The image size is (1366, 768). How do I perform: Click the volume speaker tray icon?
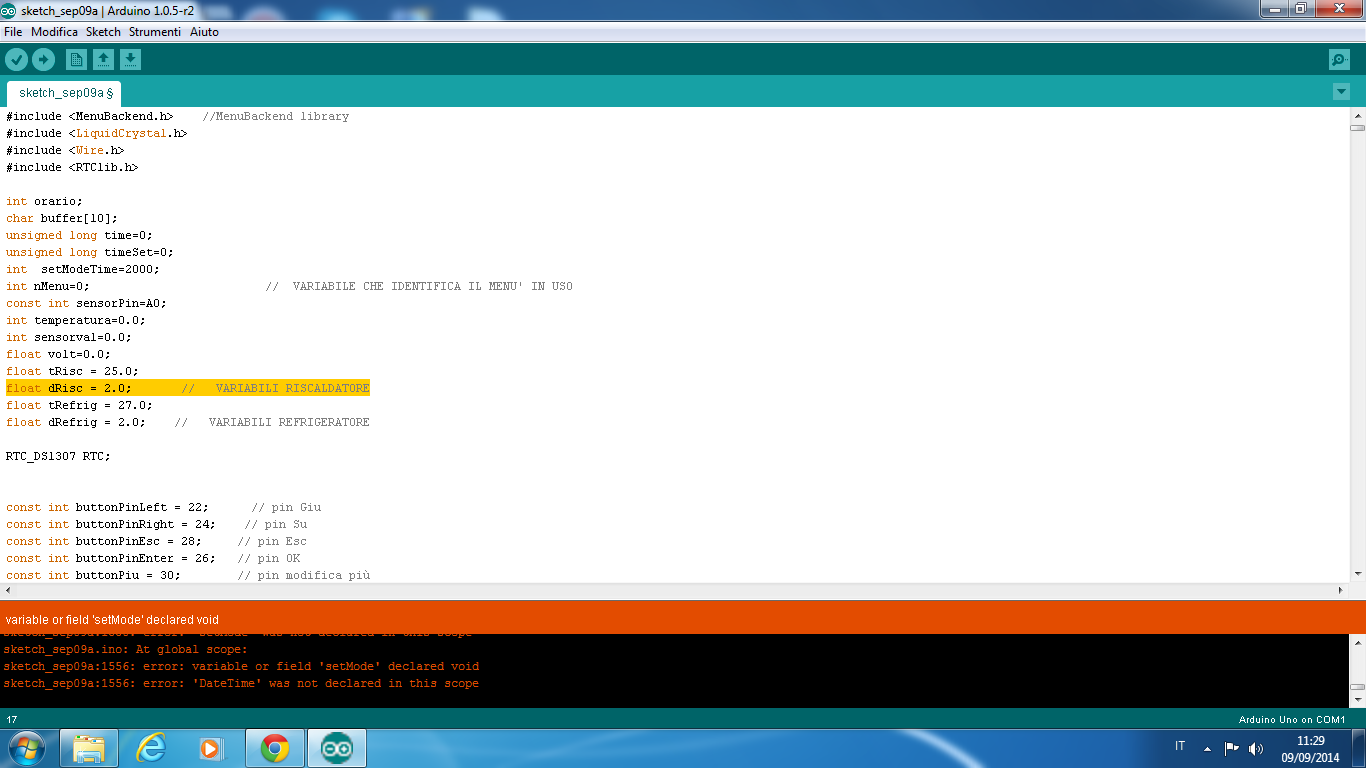pos(1256,748)
